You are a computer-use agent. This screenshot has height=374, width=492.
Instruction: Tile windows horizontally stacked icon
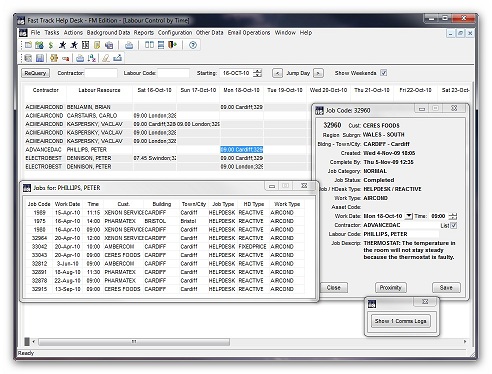click(x=161, y=45)
